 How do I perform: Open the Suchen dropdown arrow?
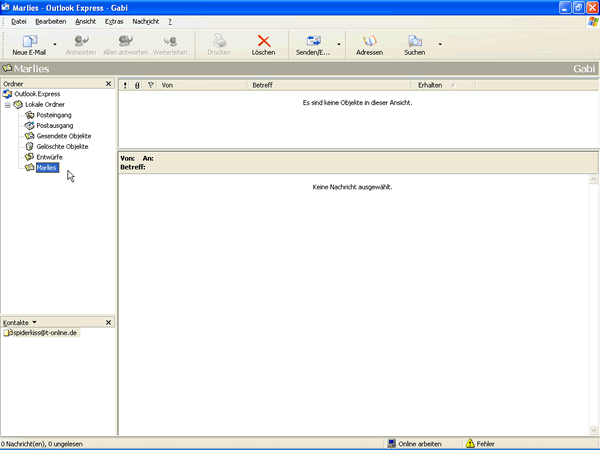point(440,45)
